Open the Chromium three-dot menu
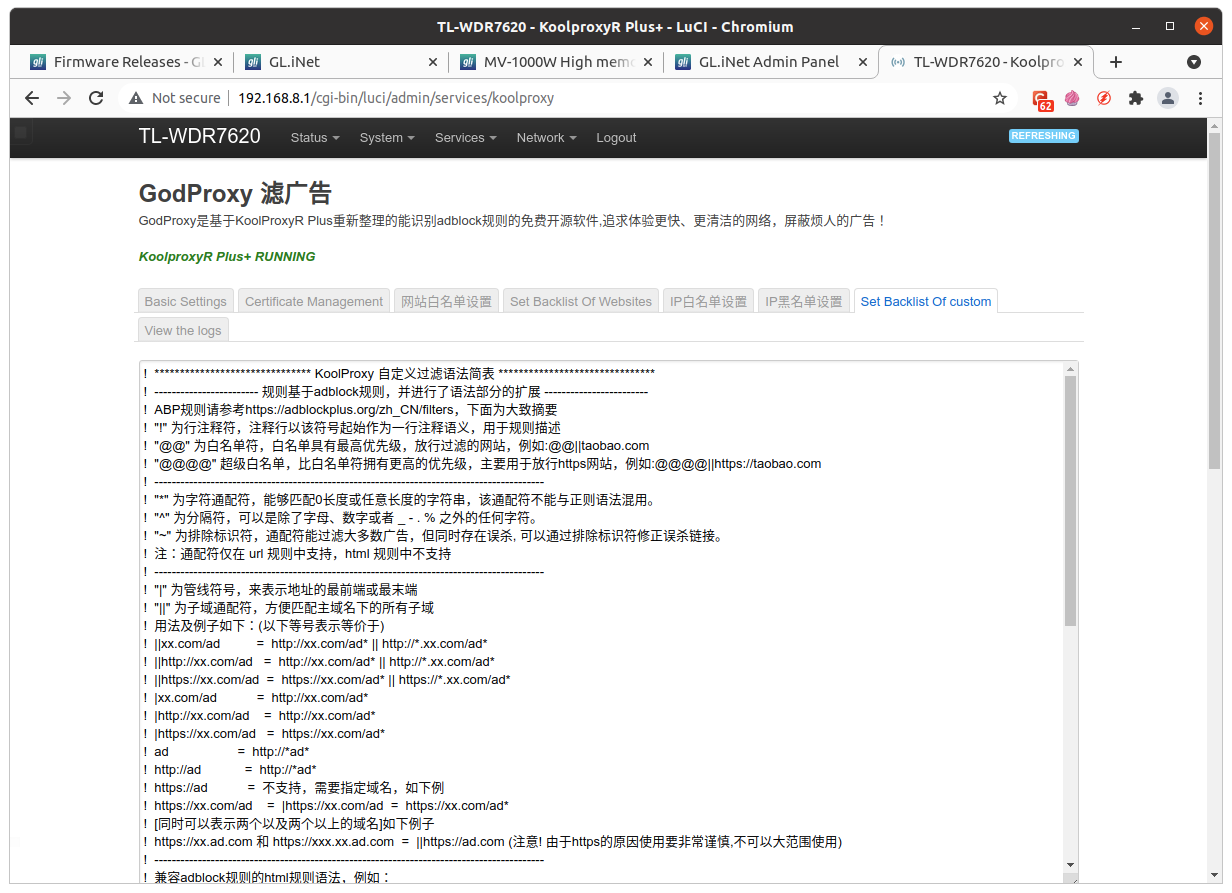Image resolution: width=1232 pixels, height=893 pixels. click(1199, 98)
